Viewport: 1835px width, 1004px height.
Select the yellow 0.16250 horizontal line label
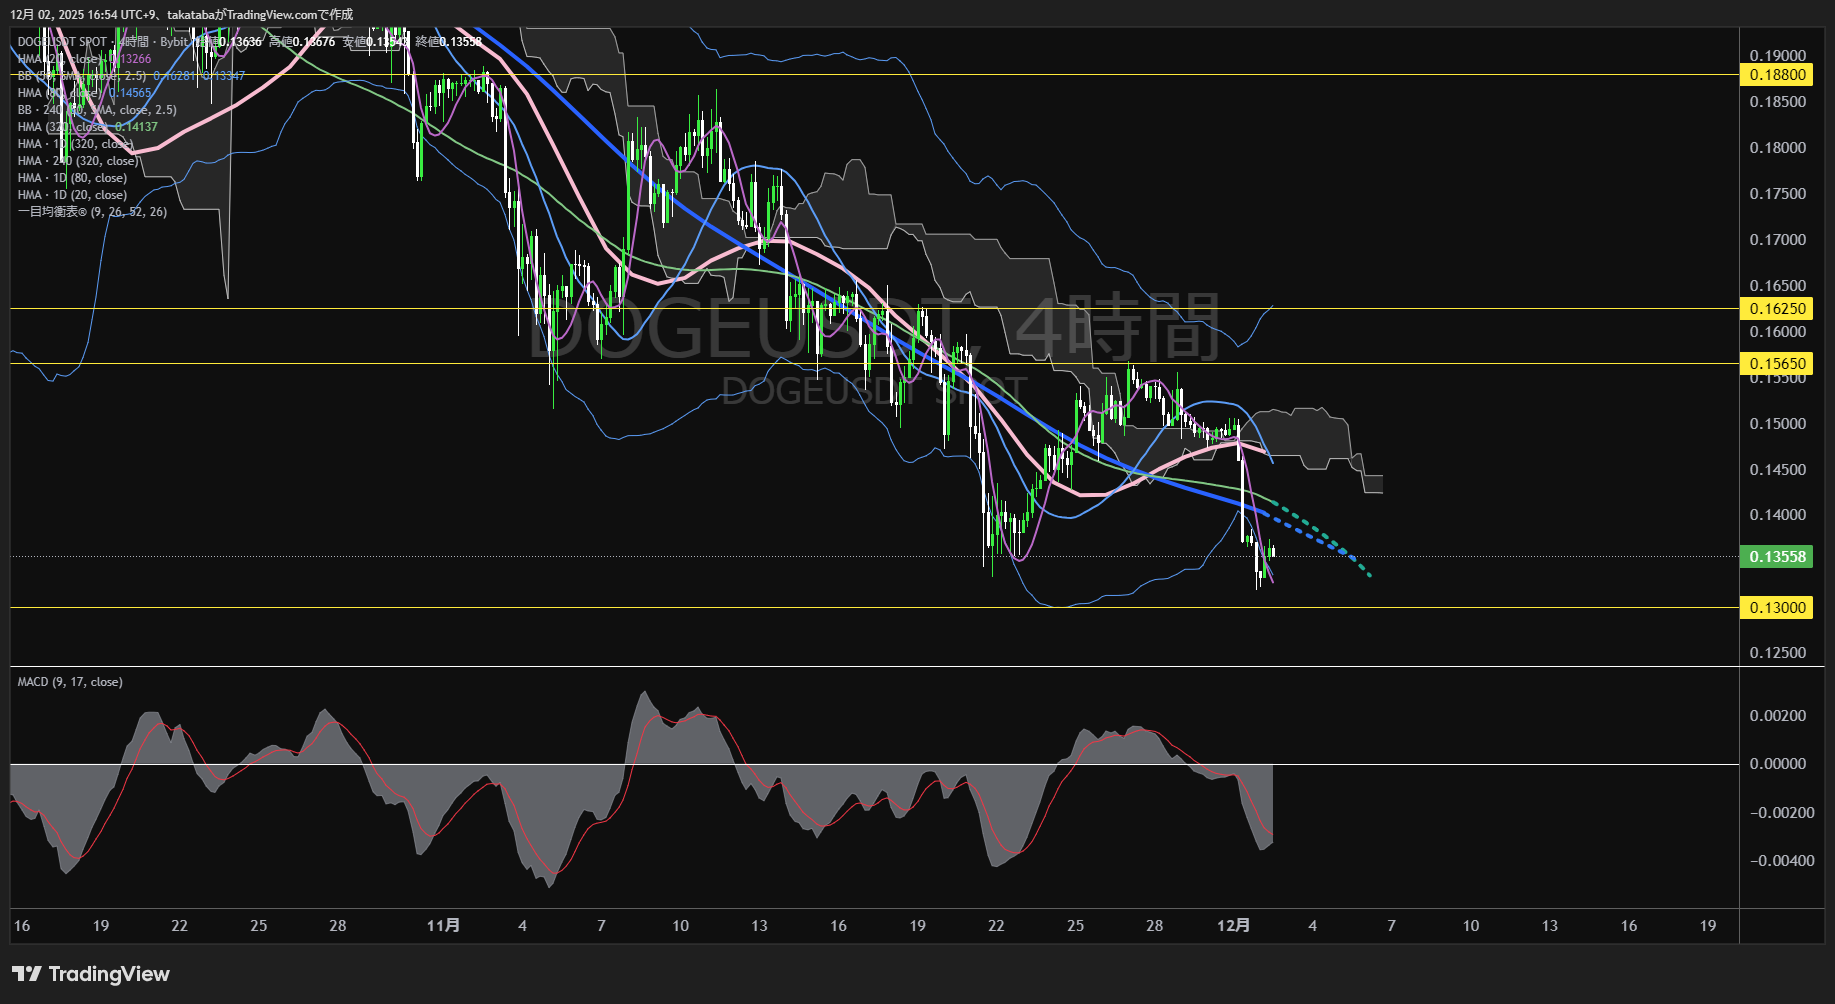(x=1776, y=309)
